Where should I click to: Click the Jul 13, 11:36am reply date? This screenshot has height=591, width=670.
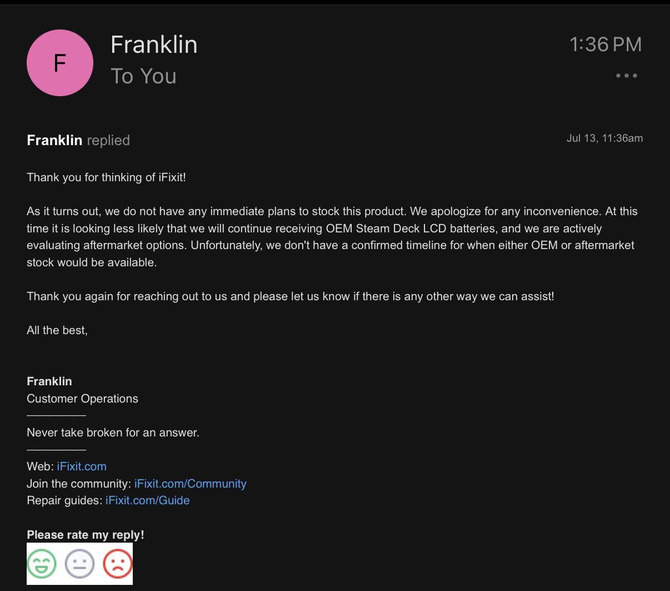point(605,138)
